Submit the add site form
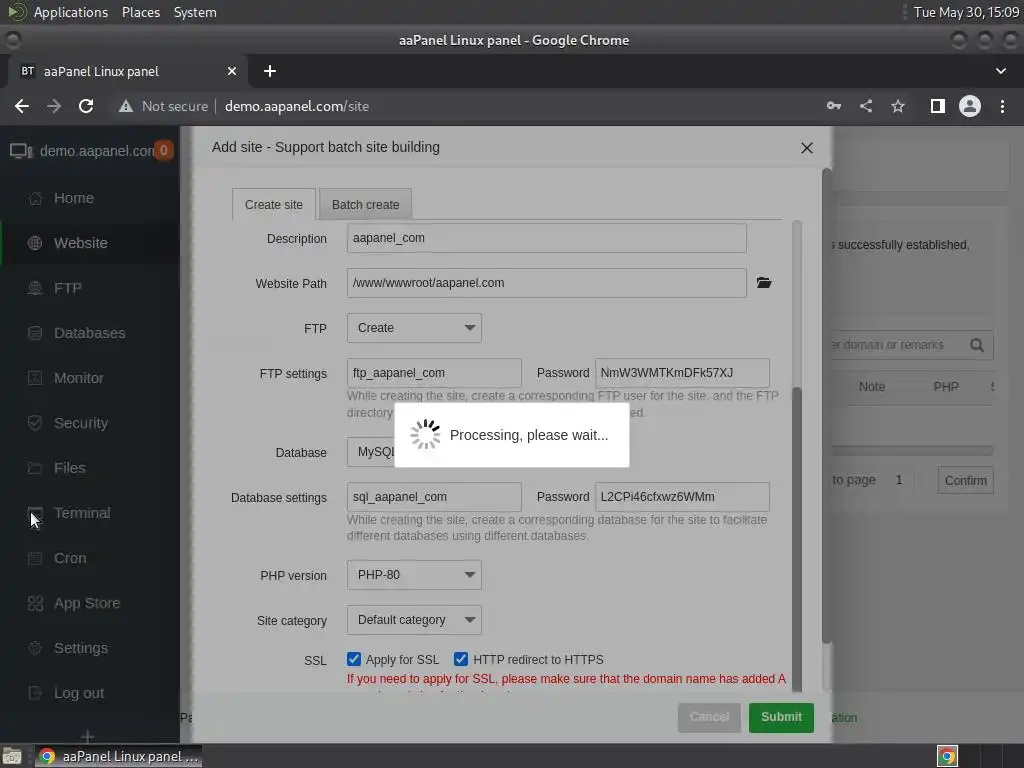Viewport: 1024px width, 768px height. click(x=781, y=717)
